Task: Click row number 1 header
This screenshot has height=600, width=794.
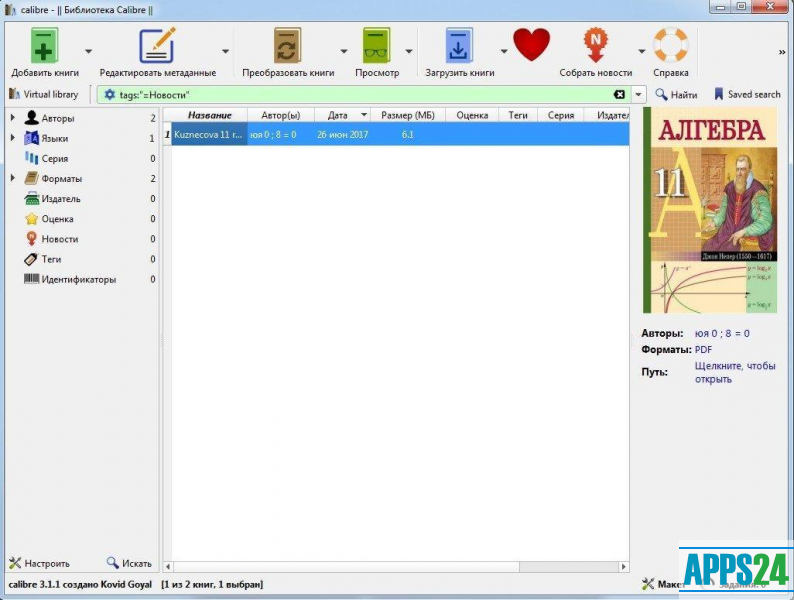Action: pyautogui.click(x=167, y=135)
